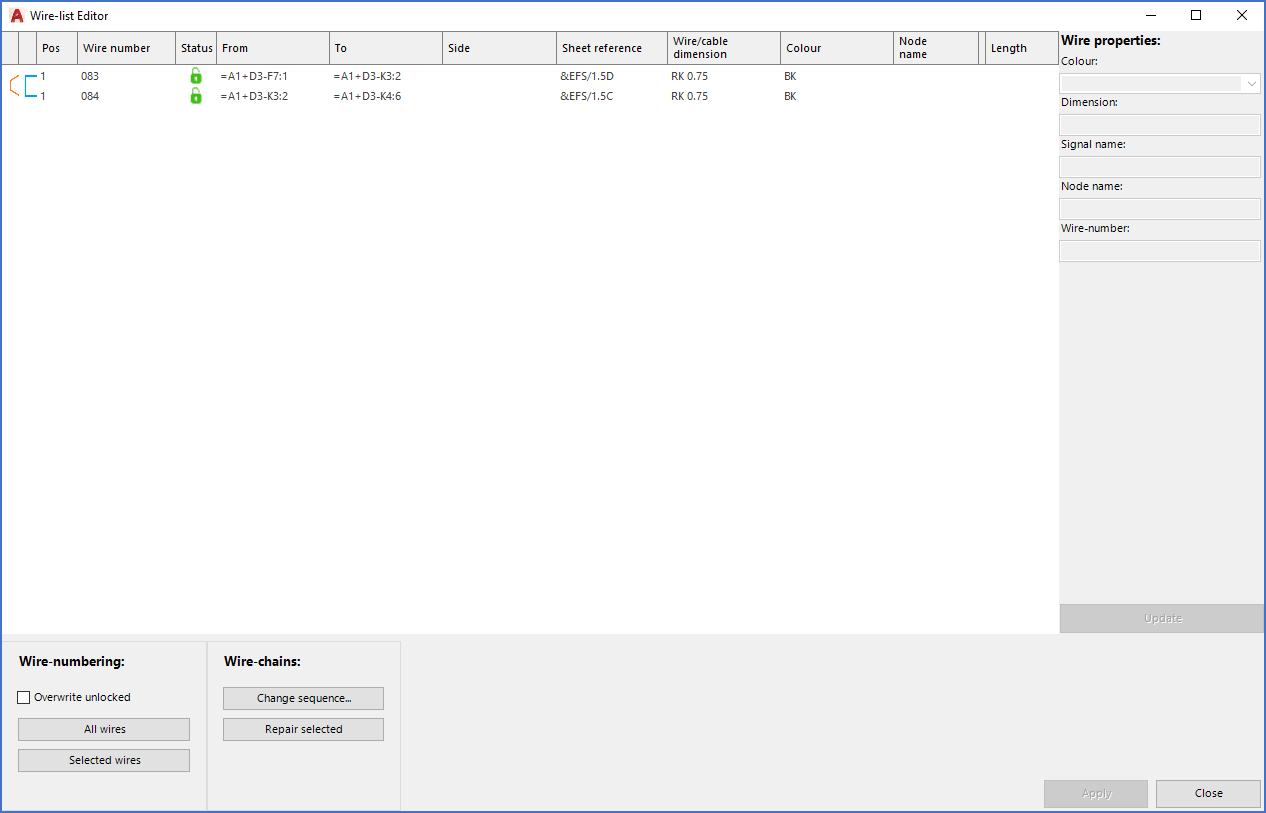Click the Sheet reference column header
Screen dimensions: 1266x813
click(612, 48)
